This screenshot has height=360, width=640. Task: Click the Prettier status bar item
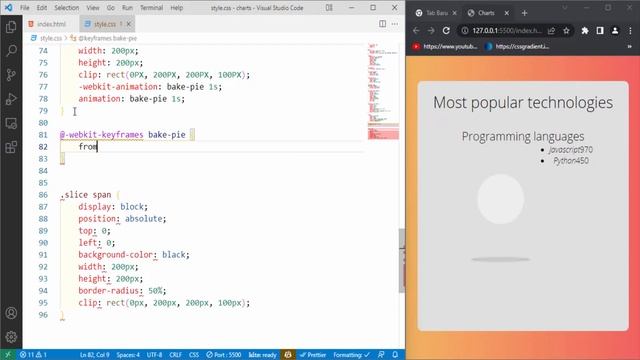pos(313,355)
